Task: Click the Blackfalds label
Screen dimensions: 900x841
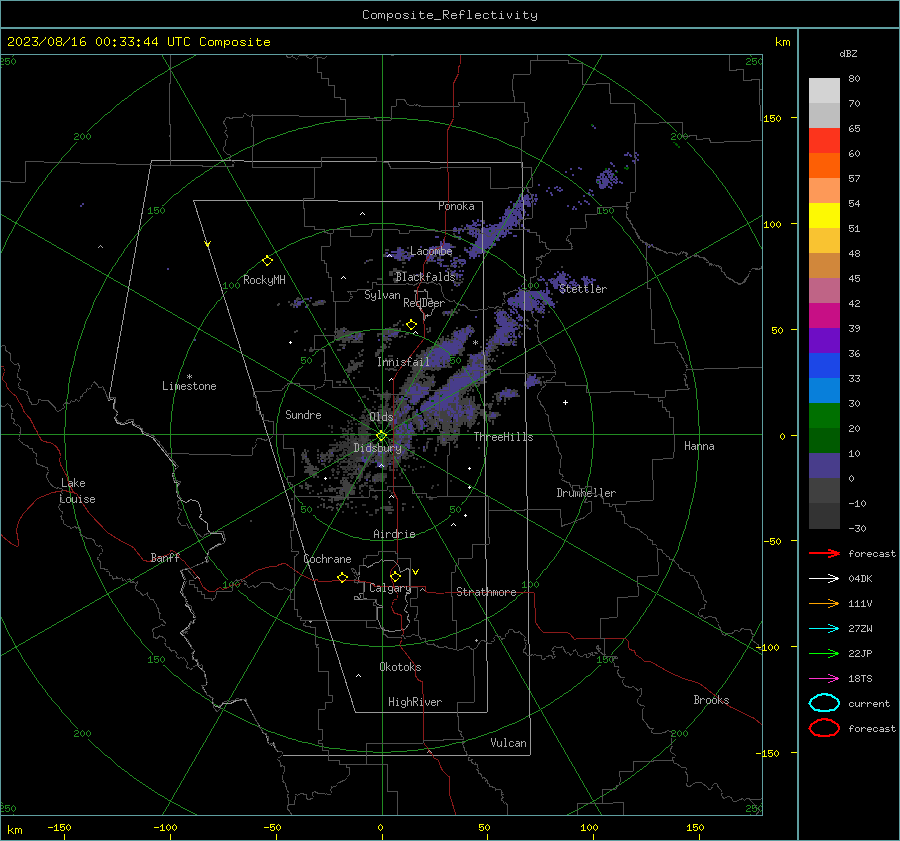Action: [425, 277]
